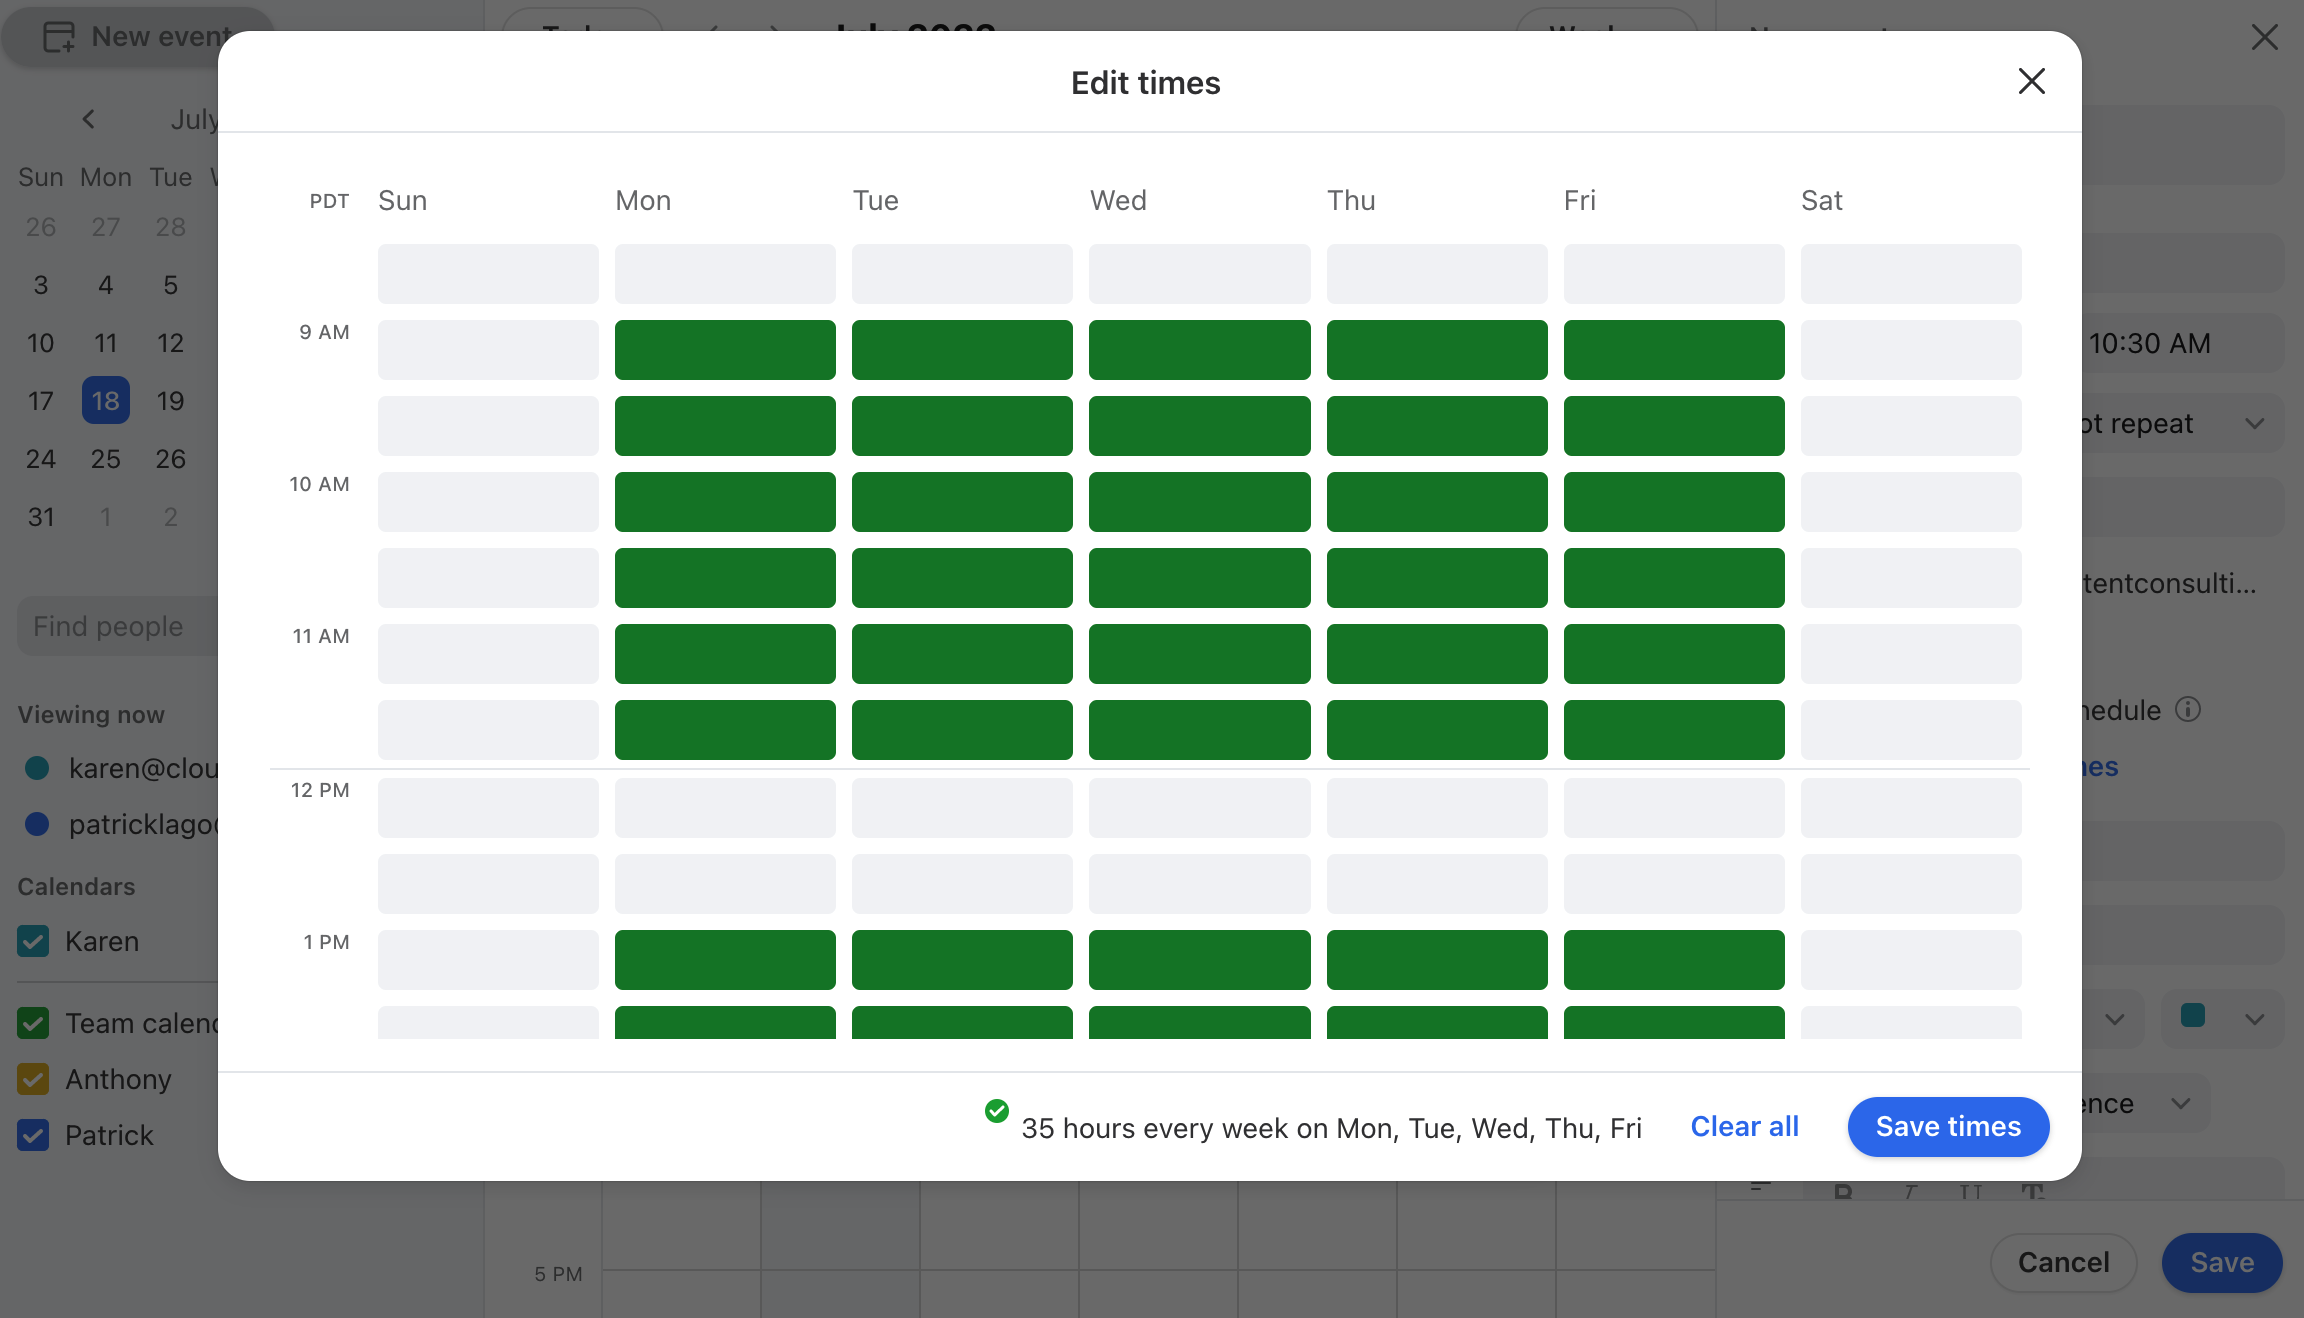Close the Edit times dialog
Viewport: 2304px width, 1318px height.
click(x=2031, y=81)
